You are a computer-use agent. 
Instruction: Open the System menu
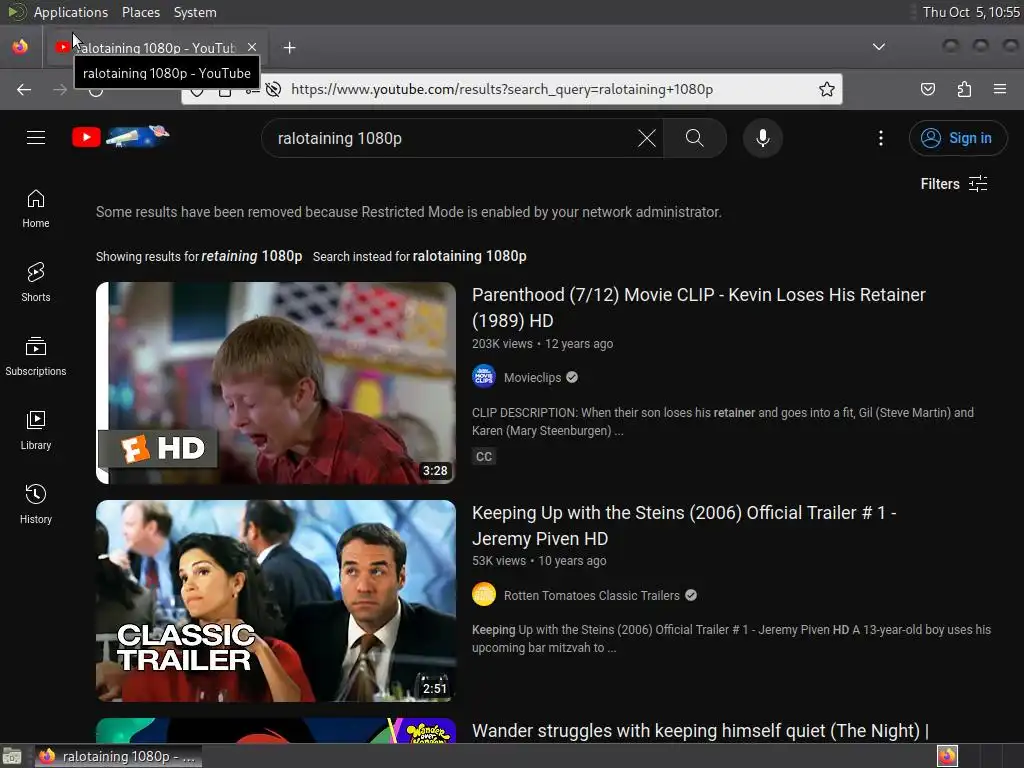(x=195, y=12)
